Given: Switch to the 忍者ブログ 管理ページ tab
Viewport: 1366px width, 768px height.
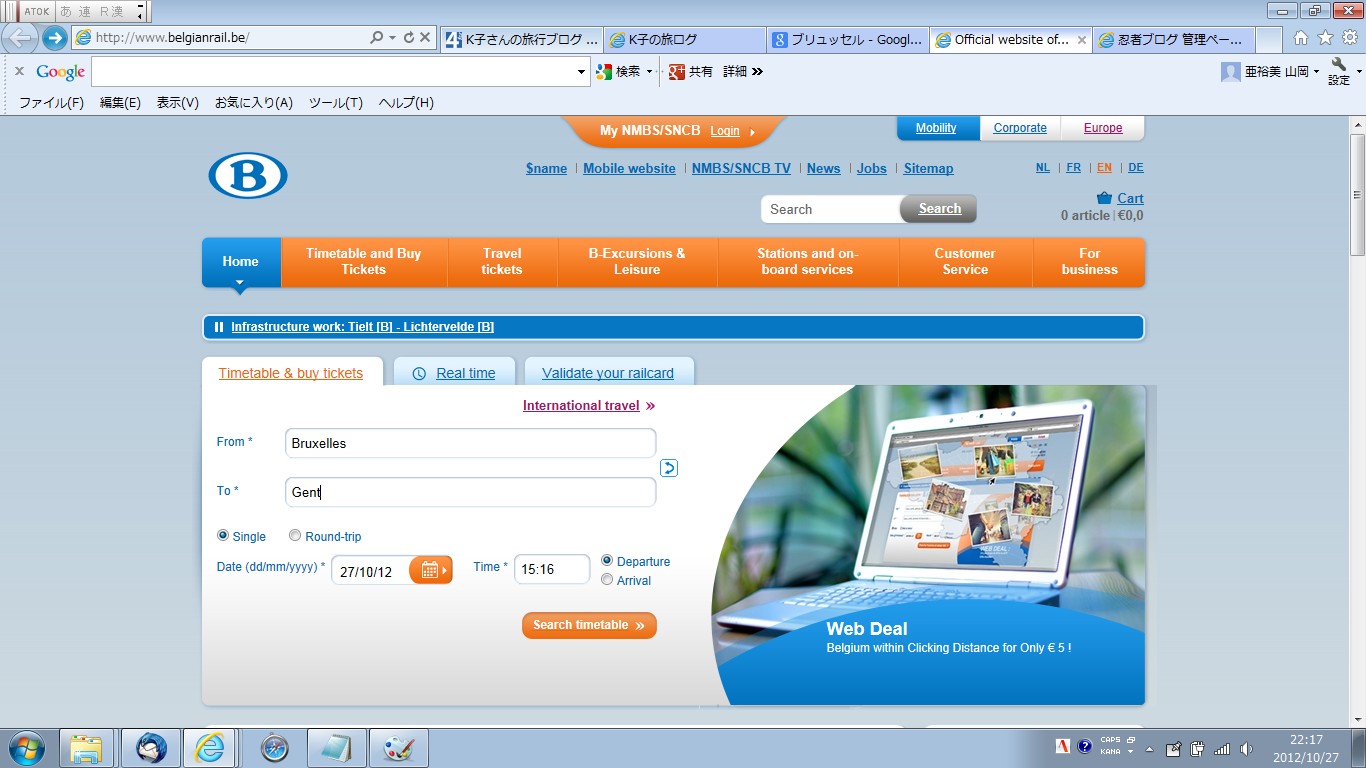Looking at the screenshot, I should pos(1172,40).
